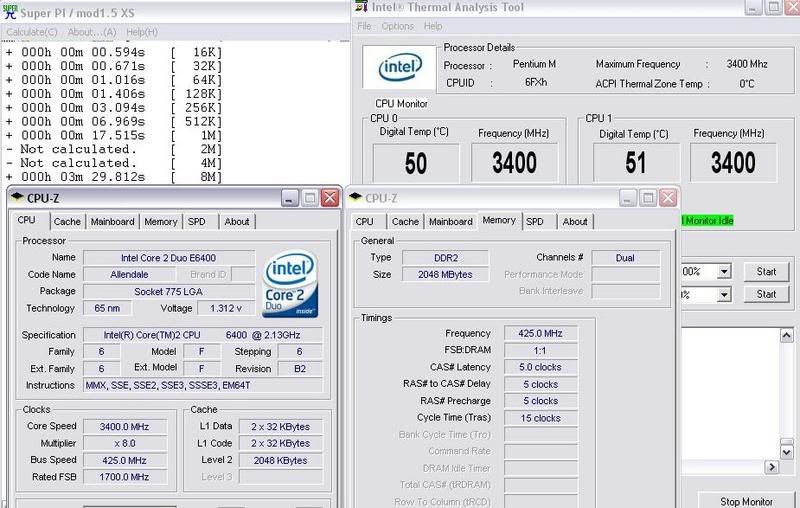Minimize the left CPU-Z window
The height and width of the screenshot is (508, 800).
290,198
